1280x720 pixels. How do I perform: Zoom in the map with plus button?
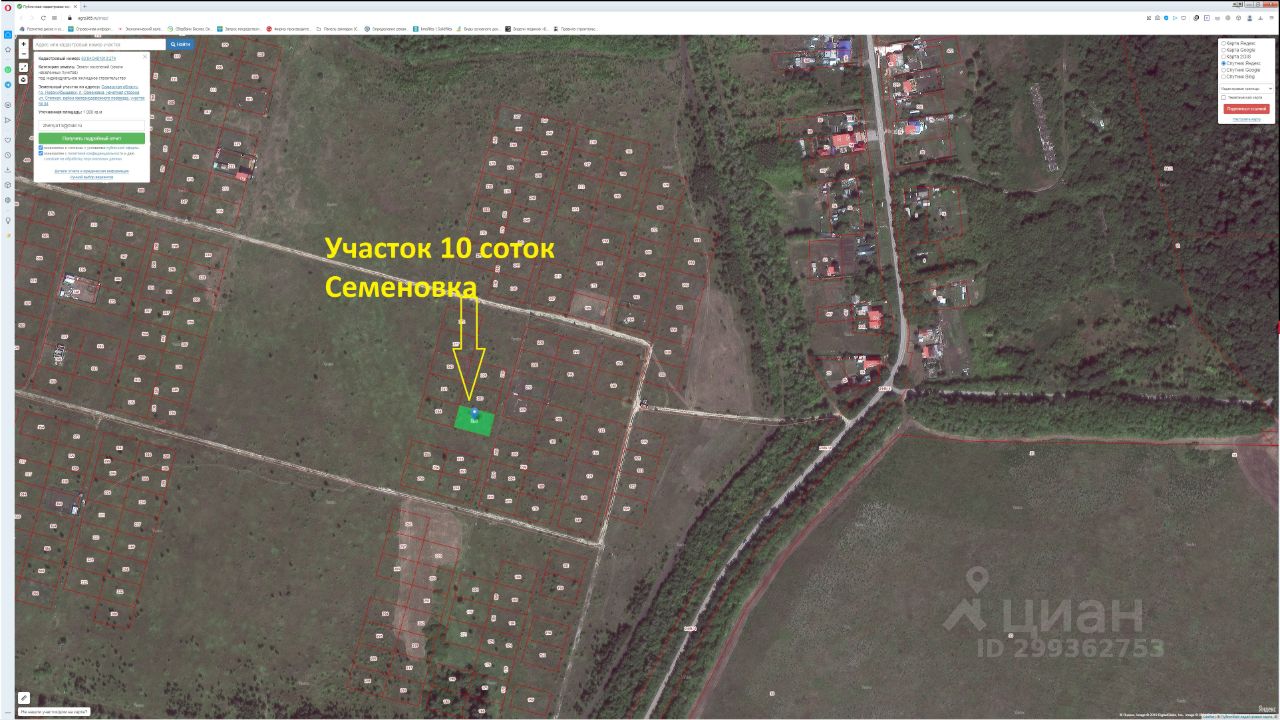24,44
